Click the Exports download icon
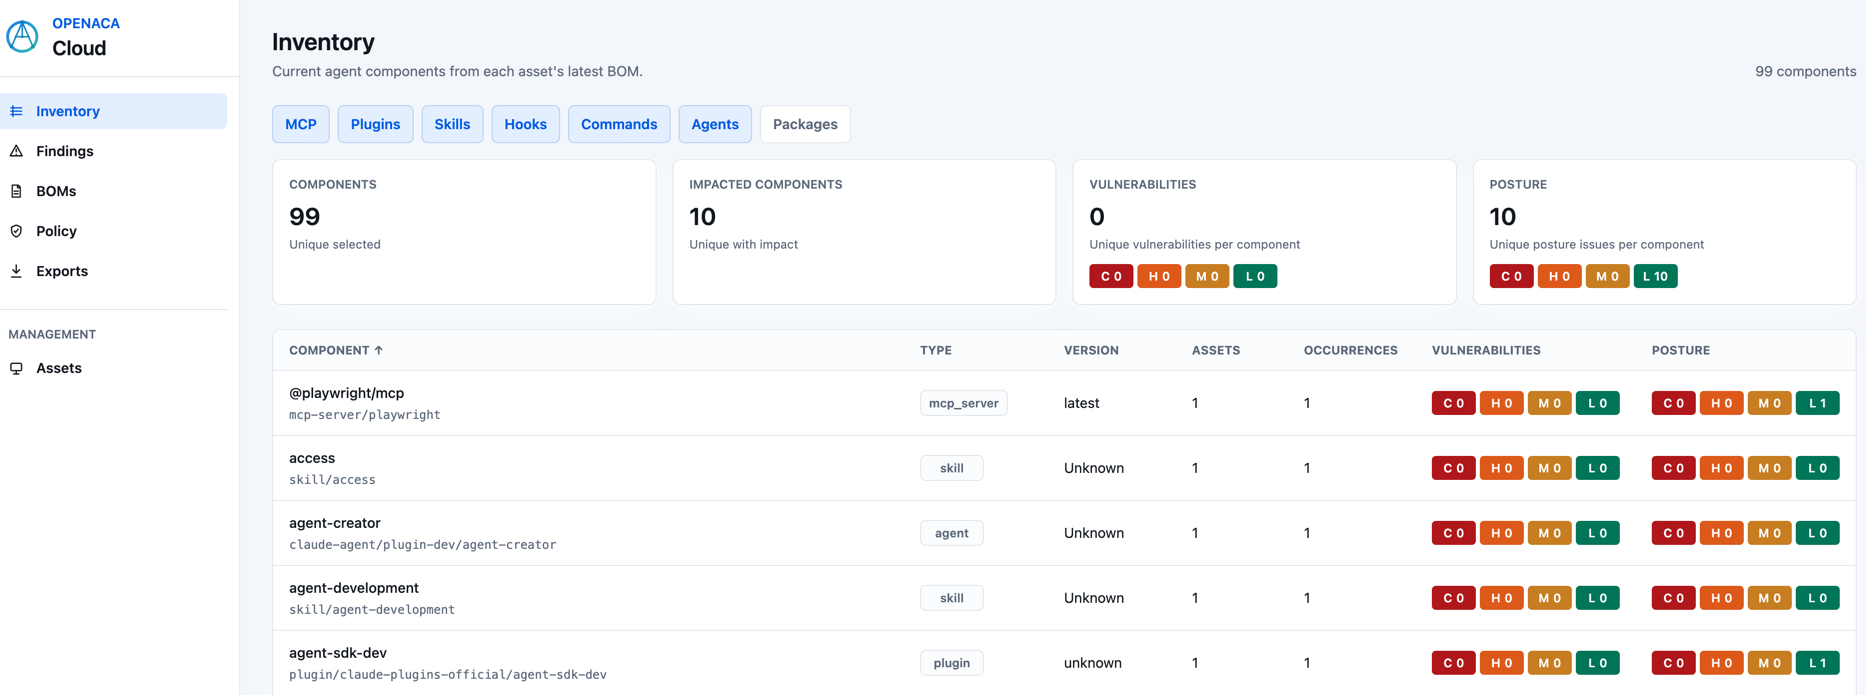The height and width of the screenshot is (695, 1866). point(16,271)
